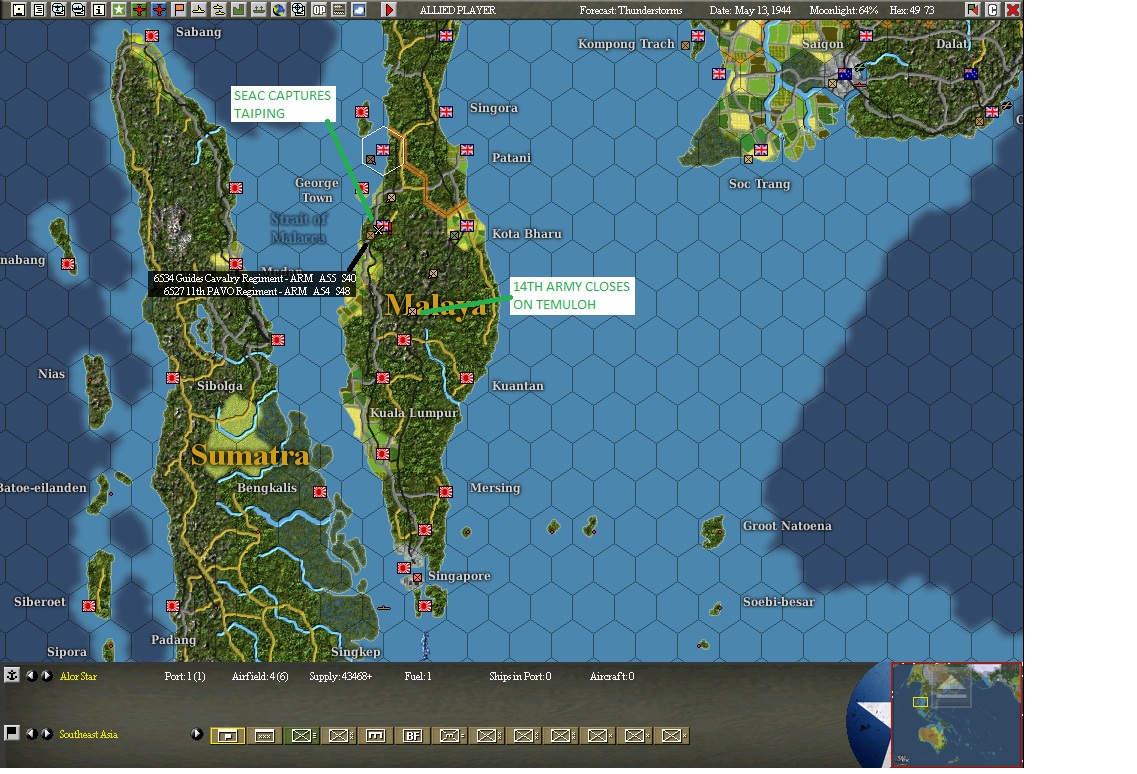The width and height of the screenshot is (1137, 774).
Task: Select next command after Southeast Asia
Action: click(46, 733)
